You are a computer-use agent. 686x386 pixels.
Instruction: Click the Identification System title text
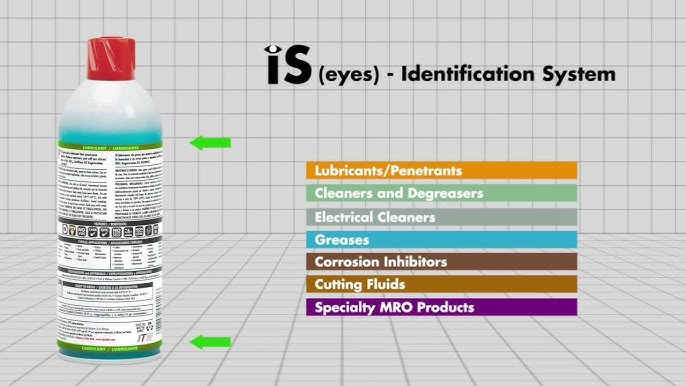pos(508,74)
